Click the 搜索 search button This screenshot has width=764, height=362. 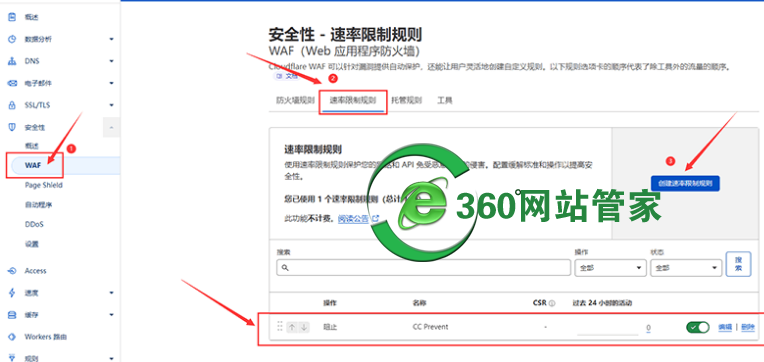(738, 264)
